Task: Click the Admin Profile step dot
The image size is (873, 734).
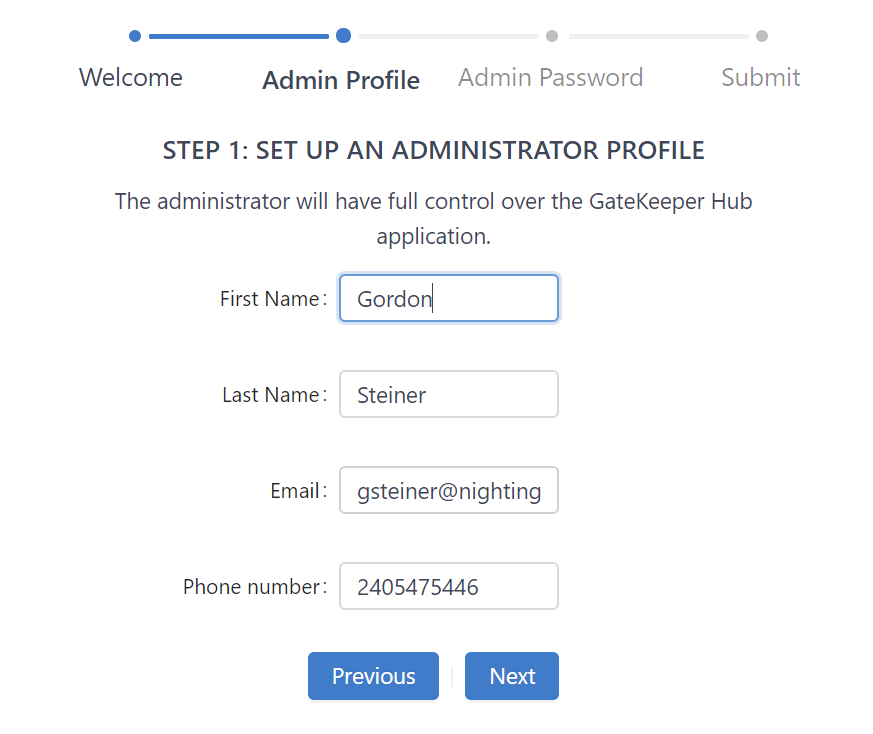Action: [343, 36]
